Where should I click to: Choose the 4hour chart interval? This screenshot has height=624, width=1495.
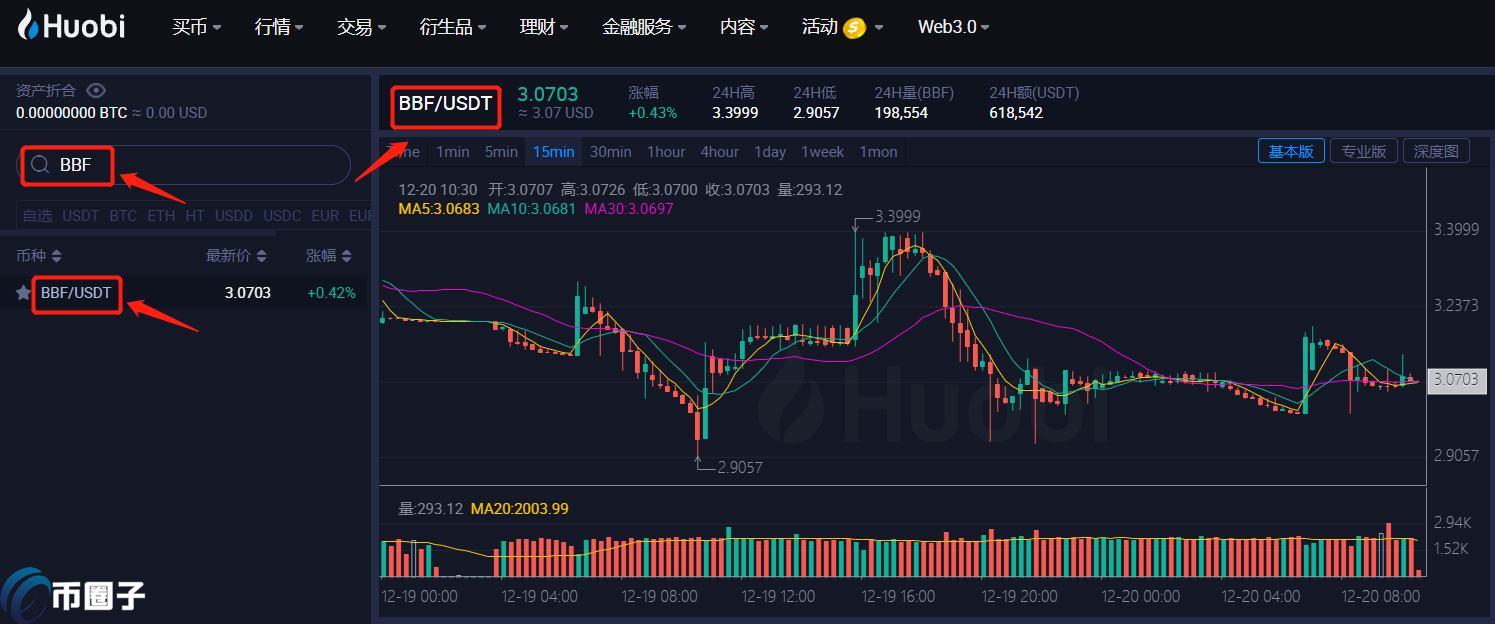tap(720, 152)
